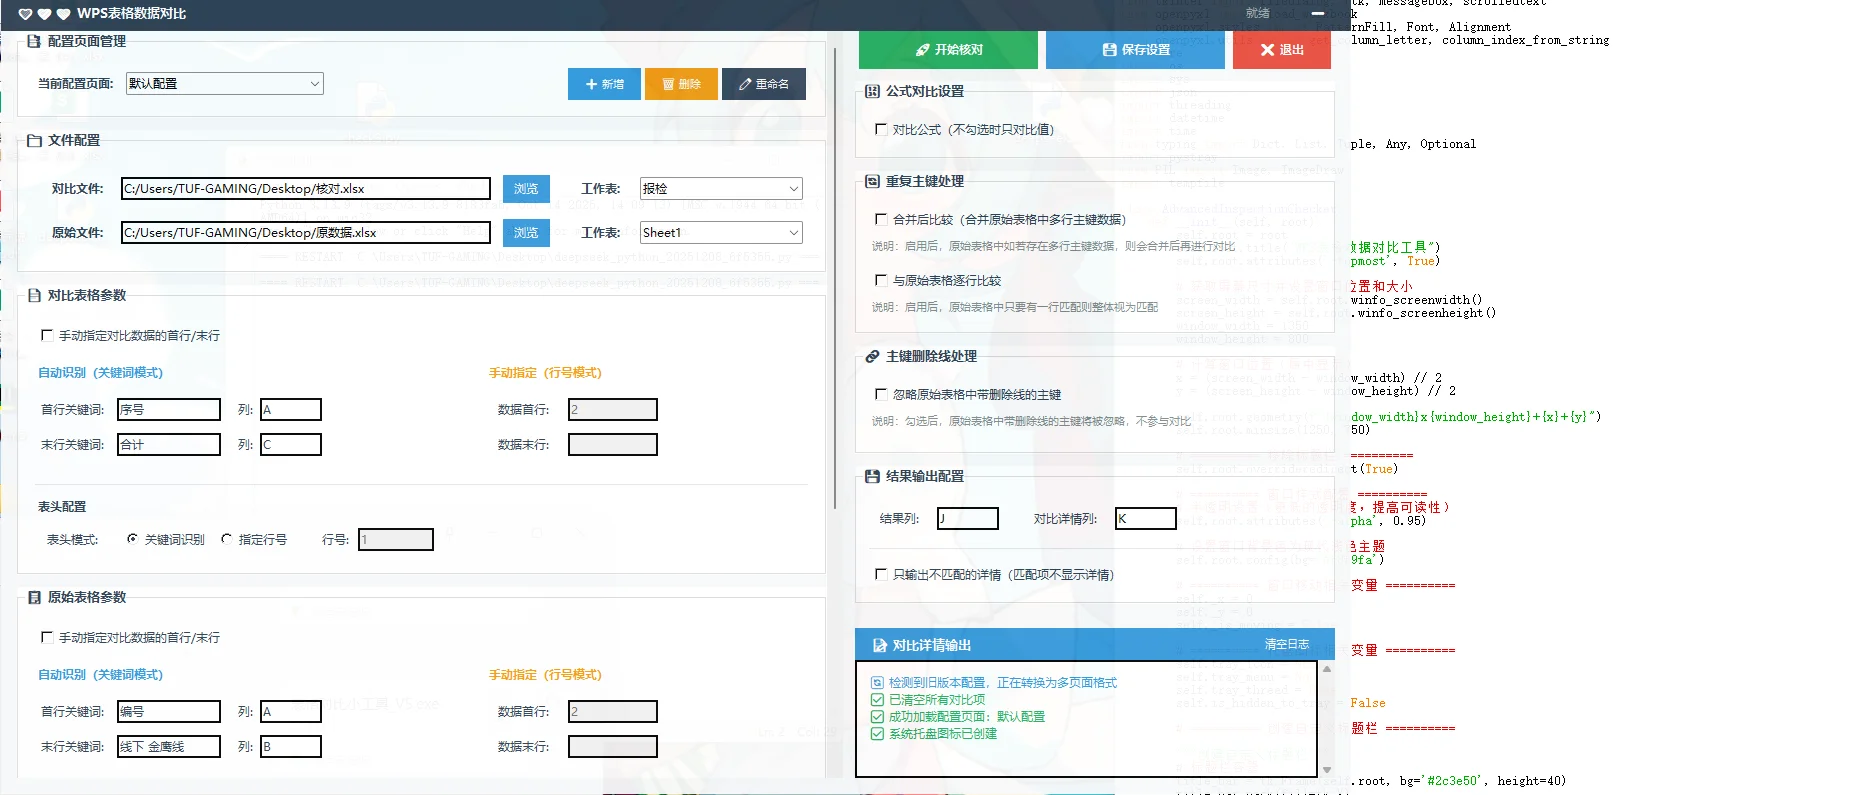This screenshot has height=795, width=1850.
Task: Toggle the 合并后比较 checkbox
Action: pos(881,220)
